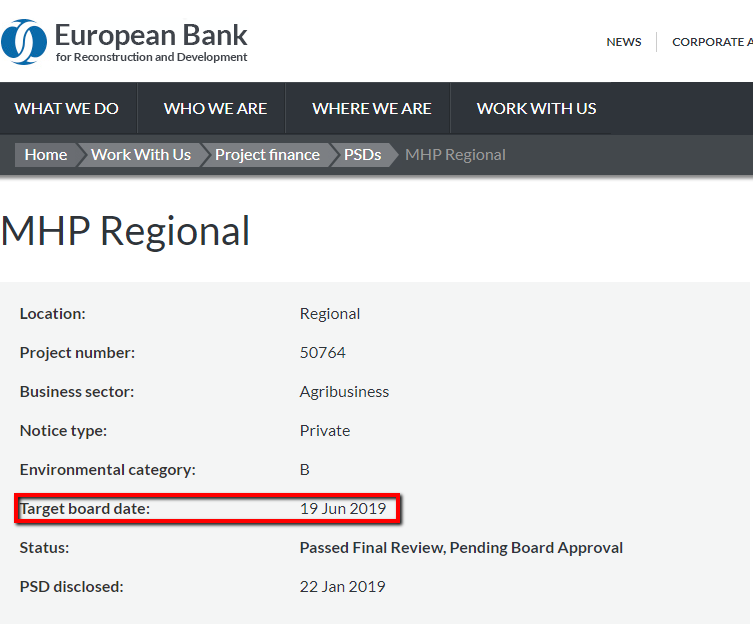The height and width of the screenshot is (625, 753).
Task: Open the WORK WITH US menu
Action: tap(536, 109)
